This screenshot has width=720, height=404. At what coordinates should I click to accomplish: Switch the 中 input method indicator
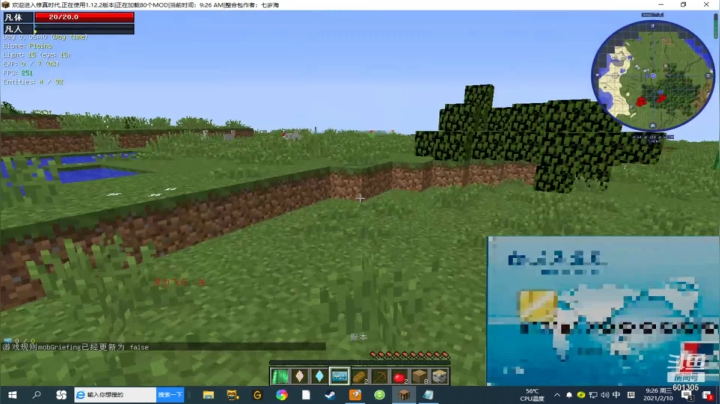coord(616,395)
